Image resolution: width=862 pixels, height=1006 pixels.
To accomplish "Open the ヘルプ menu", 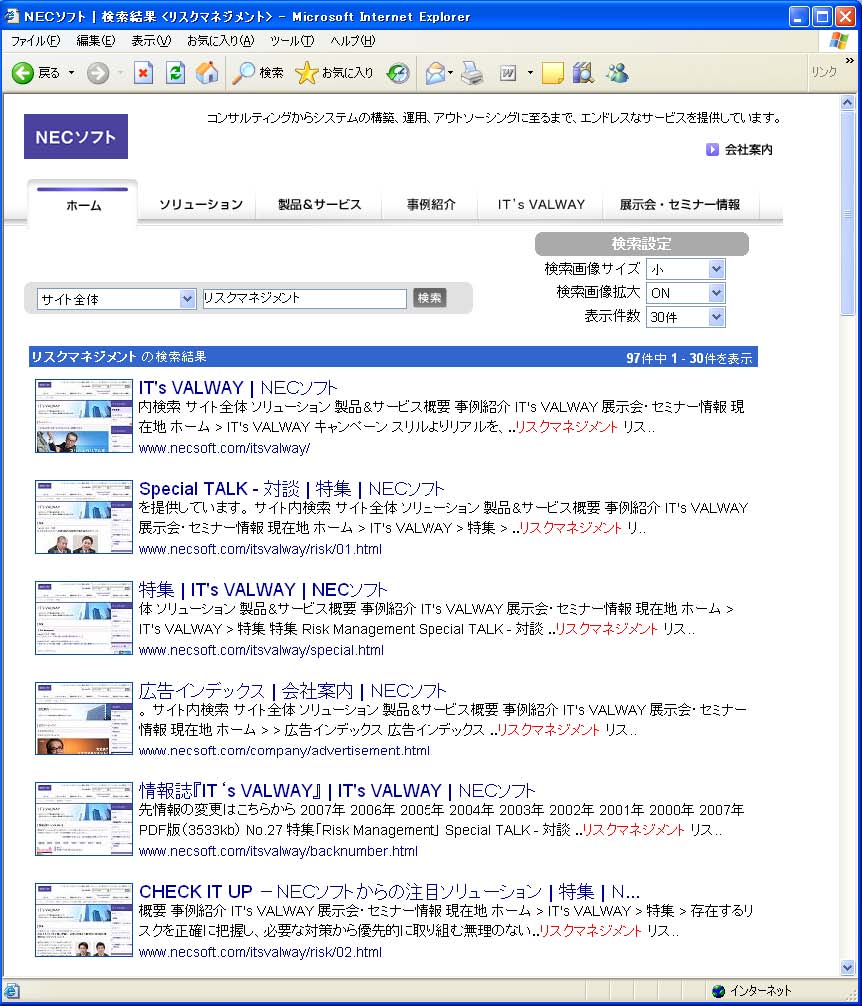I will [352, 40].
